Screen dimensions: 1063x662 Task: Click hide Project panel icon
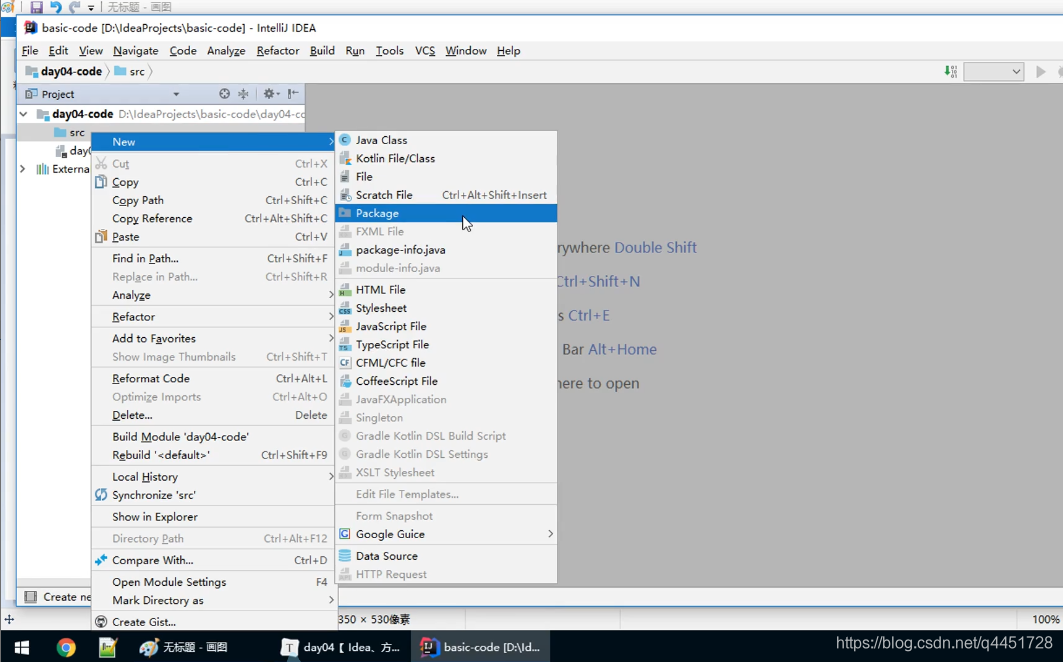tap(293, 94)
